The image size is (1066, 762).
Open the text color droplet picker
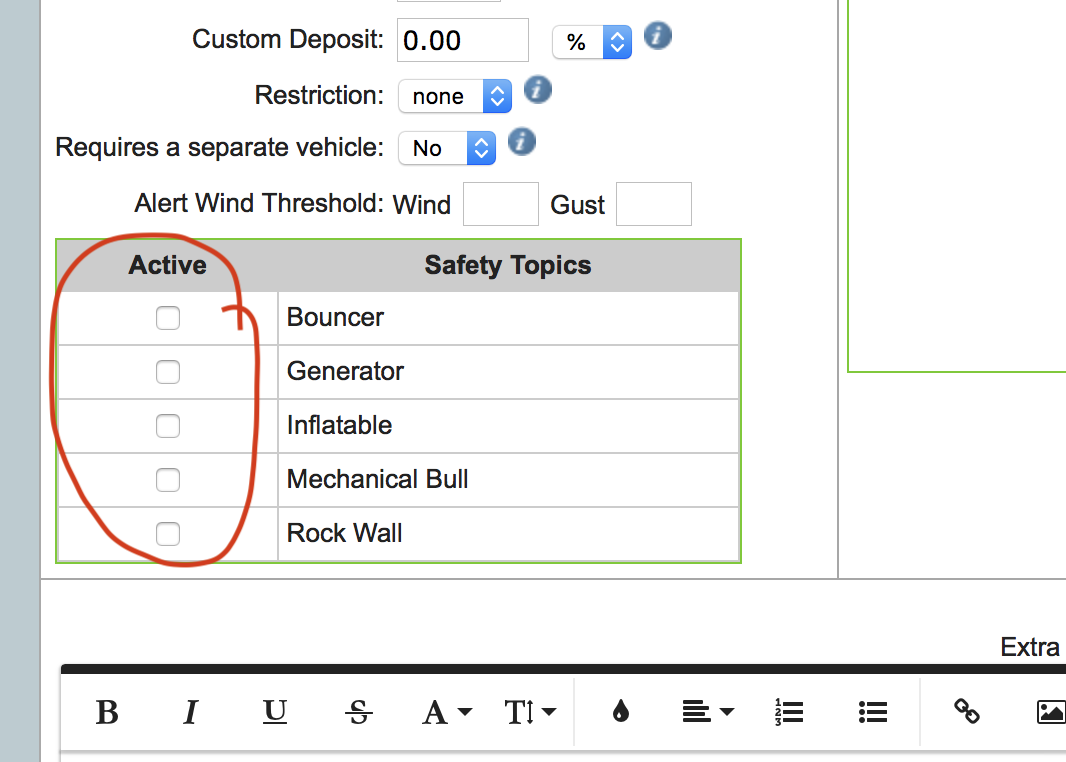tap(621, 712)
